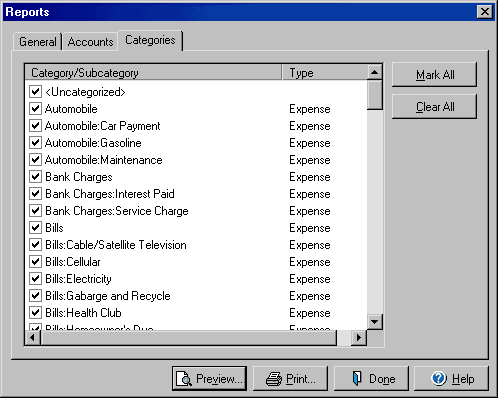Screen dimensions: 498x398
Task: Click the Type column header
Action: click(x=325, y=72)
